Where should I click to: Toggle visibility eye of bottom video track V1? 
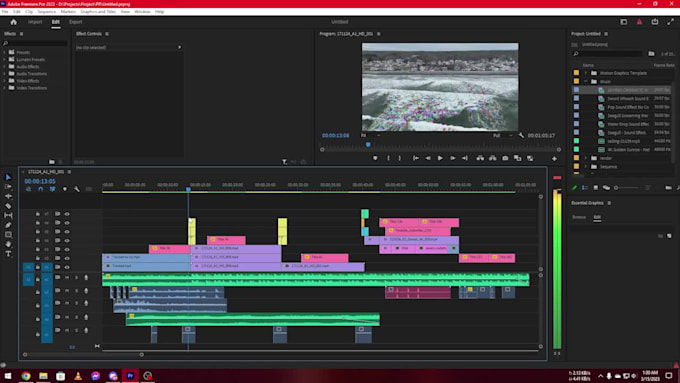tap(67, 267)
